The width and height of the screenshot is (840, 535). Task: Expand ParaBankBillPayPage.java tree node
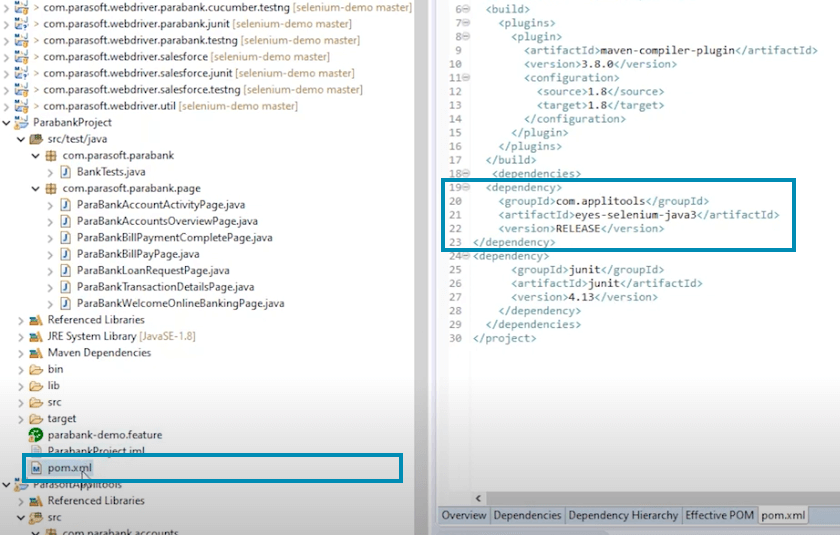tap(51, 254)
